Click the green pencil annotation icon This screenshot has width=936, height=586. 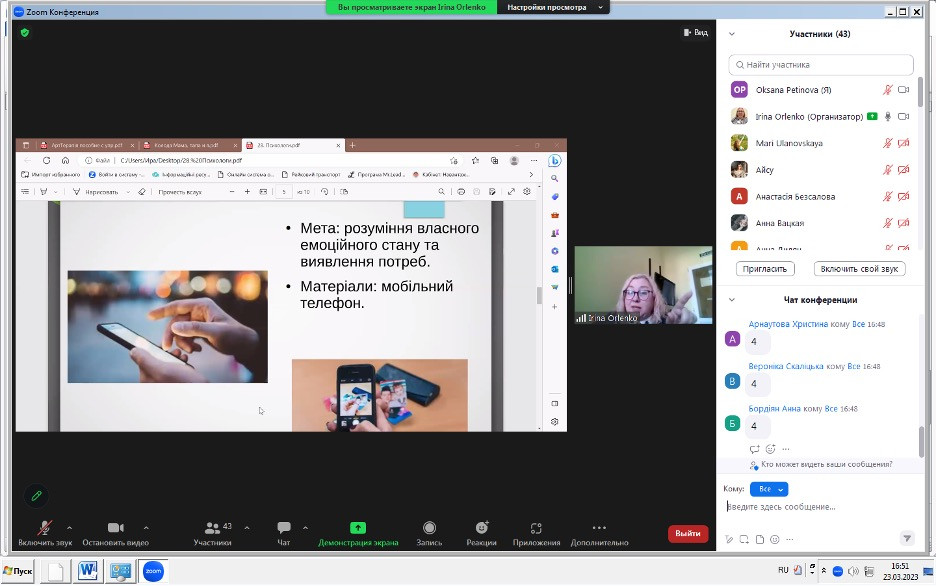[x=36, y=495]
